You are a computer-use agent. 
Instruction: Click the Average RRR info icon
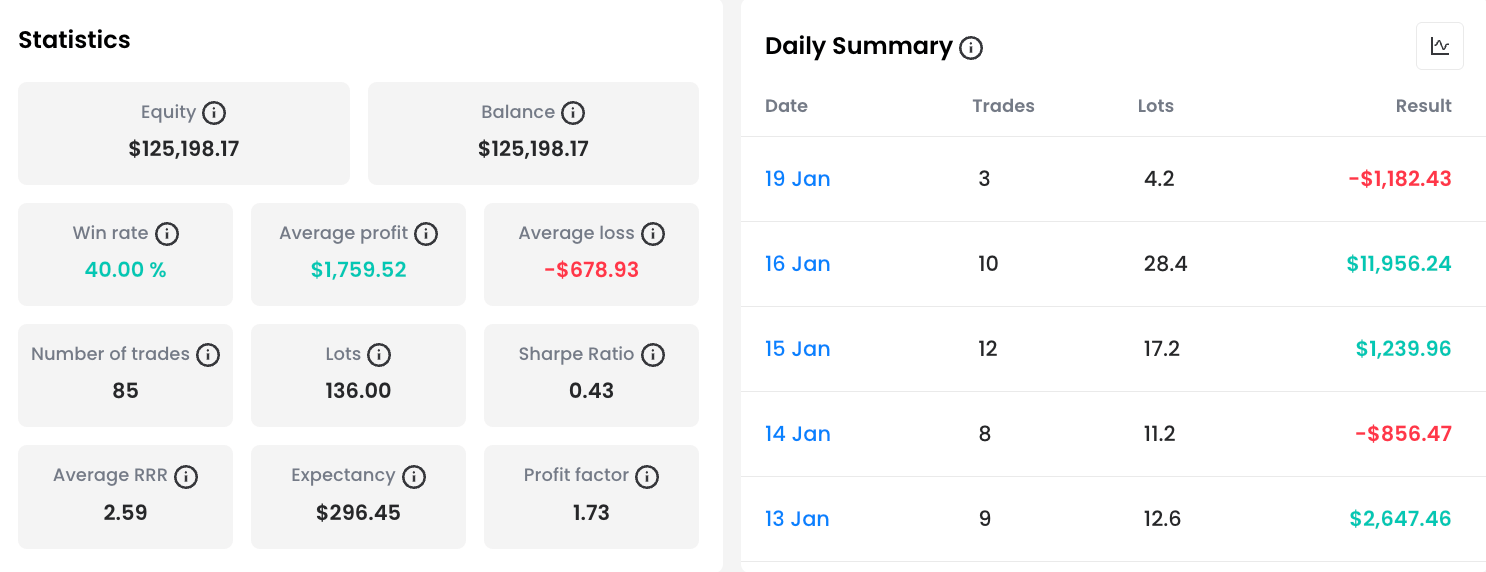pos(186,477)
